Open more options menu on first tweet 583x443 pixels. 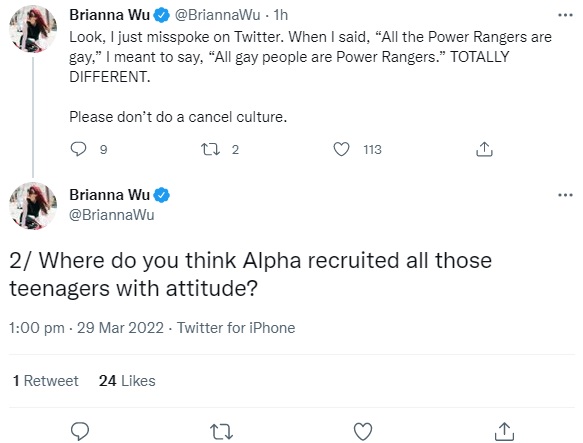pos(566,15)
